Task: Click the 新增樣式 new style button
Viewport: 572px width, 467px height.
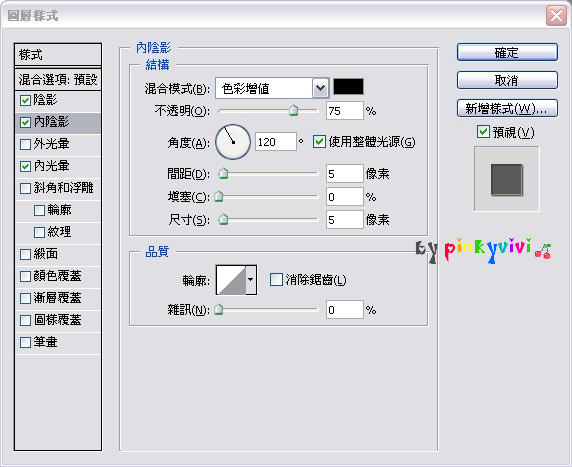Action: pos(507,108)
